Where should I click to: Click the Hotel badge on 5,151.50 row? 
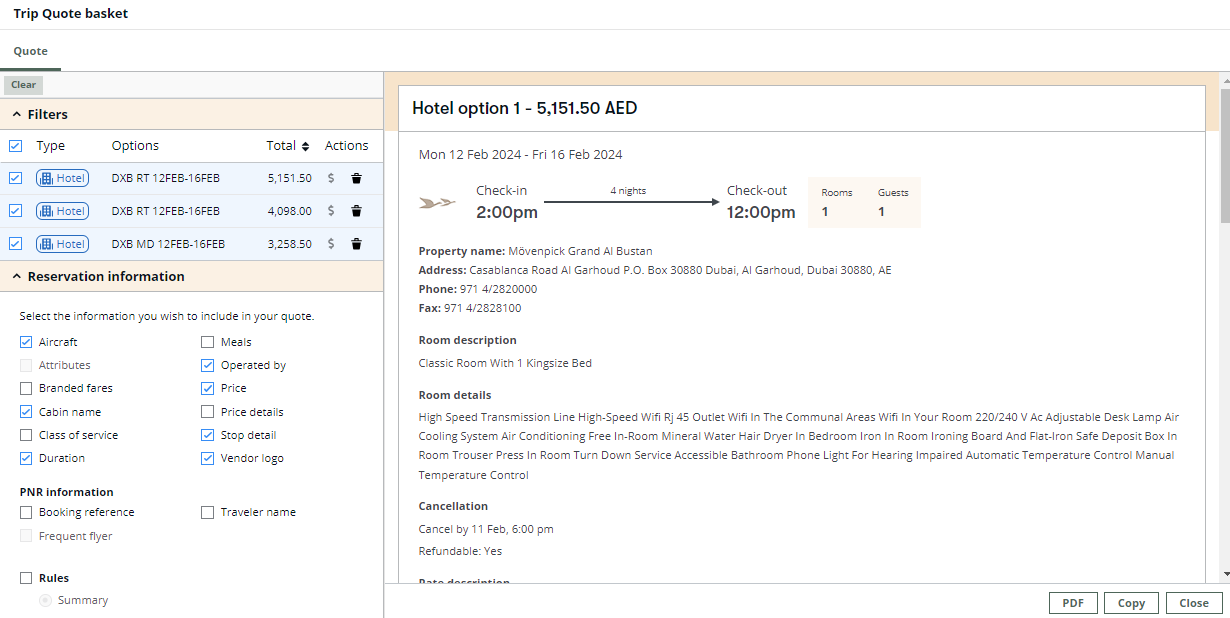(x=62, y=178)
